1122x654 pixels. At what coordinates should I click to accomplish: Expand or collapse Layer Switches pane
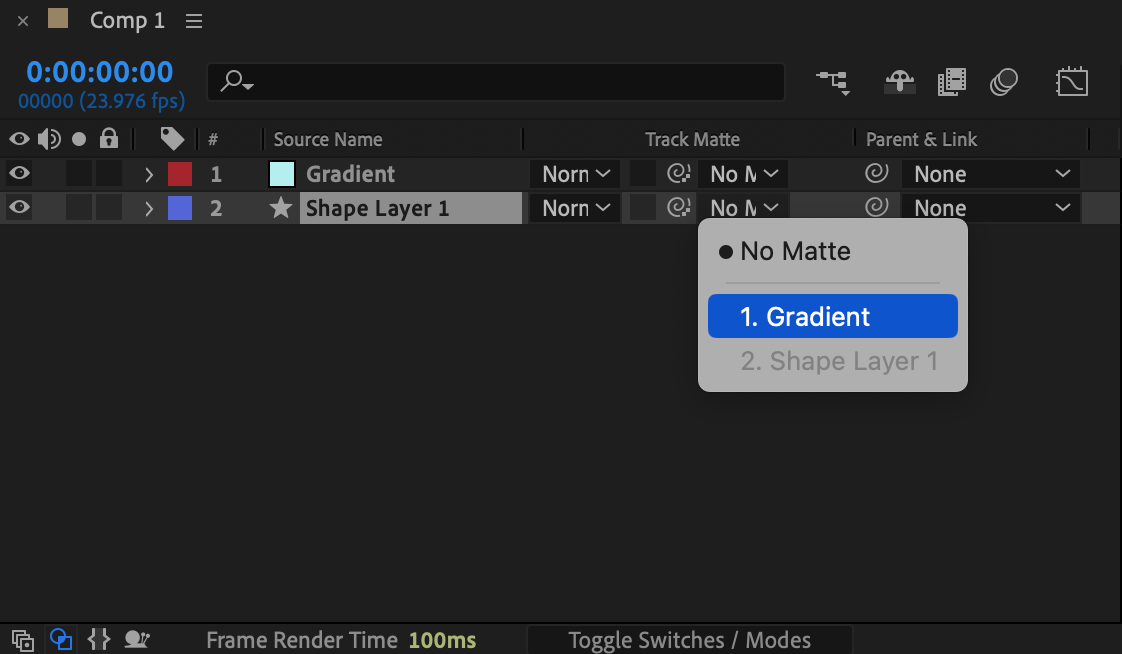coord(23,640)
